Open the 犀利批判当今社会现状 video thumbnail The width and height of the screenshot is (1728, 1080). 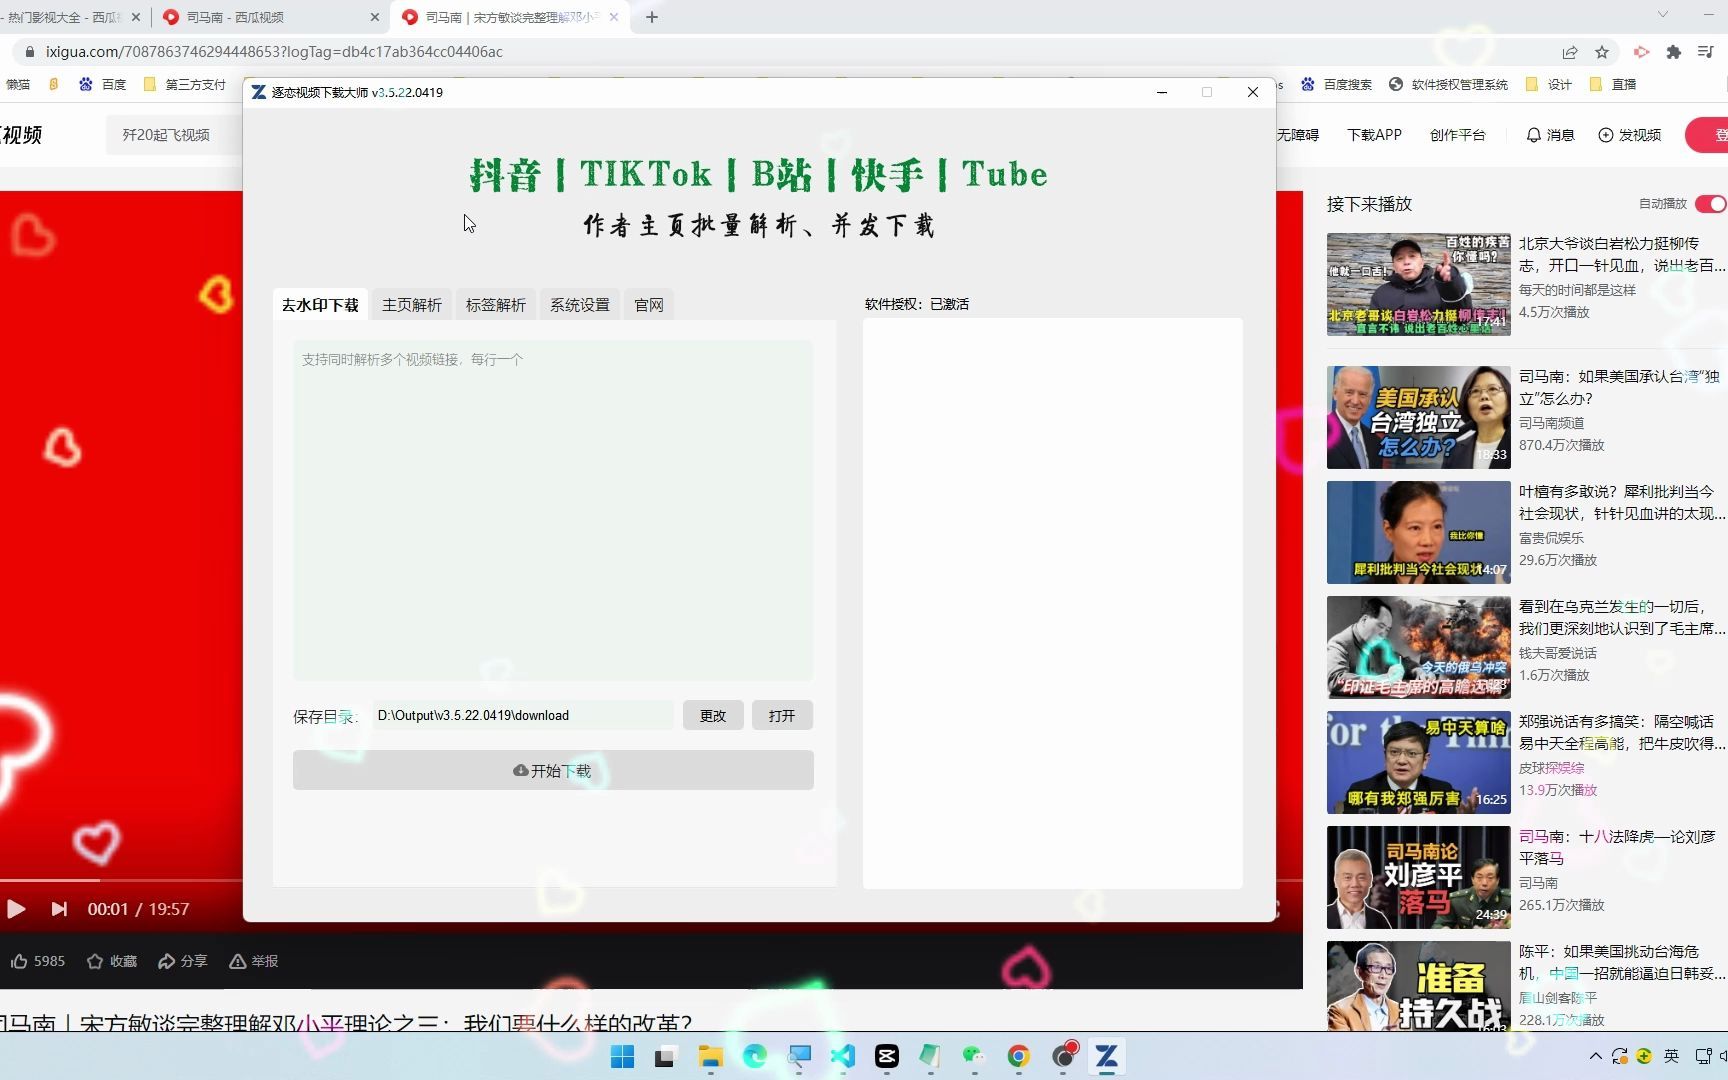click(1418, 532)
